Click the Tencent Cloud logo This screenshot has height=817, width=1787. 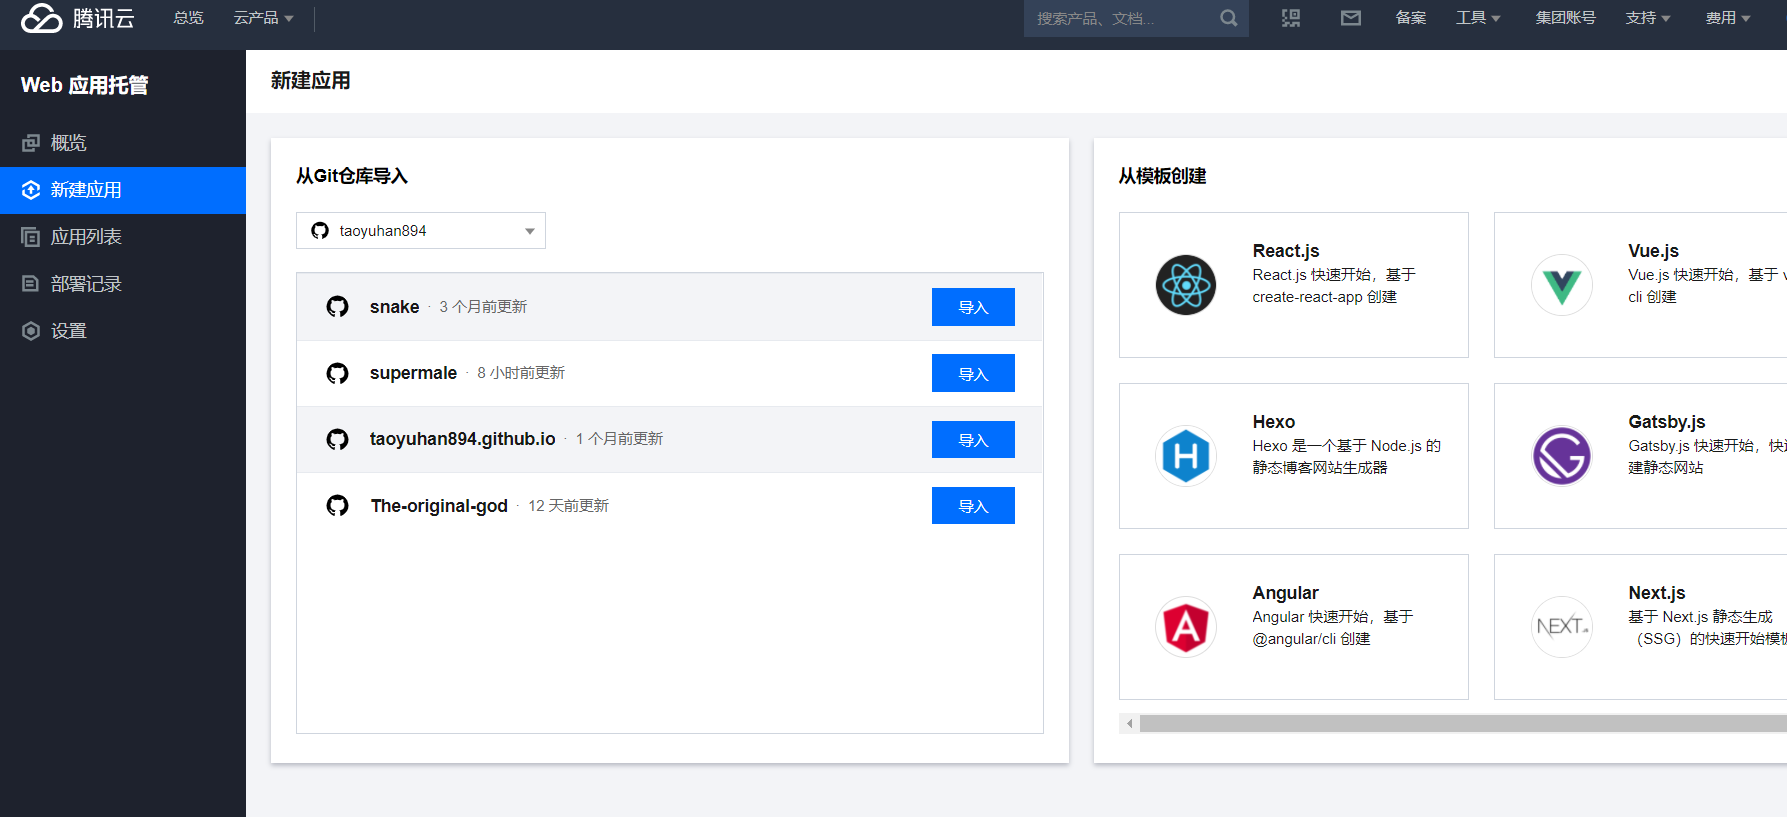click(x=78, y=18)
